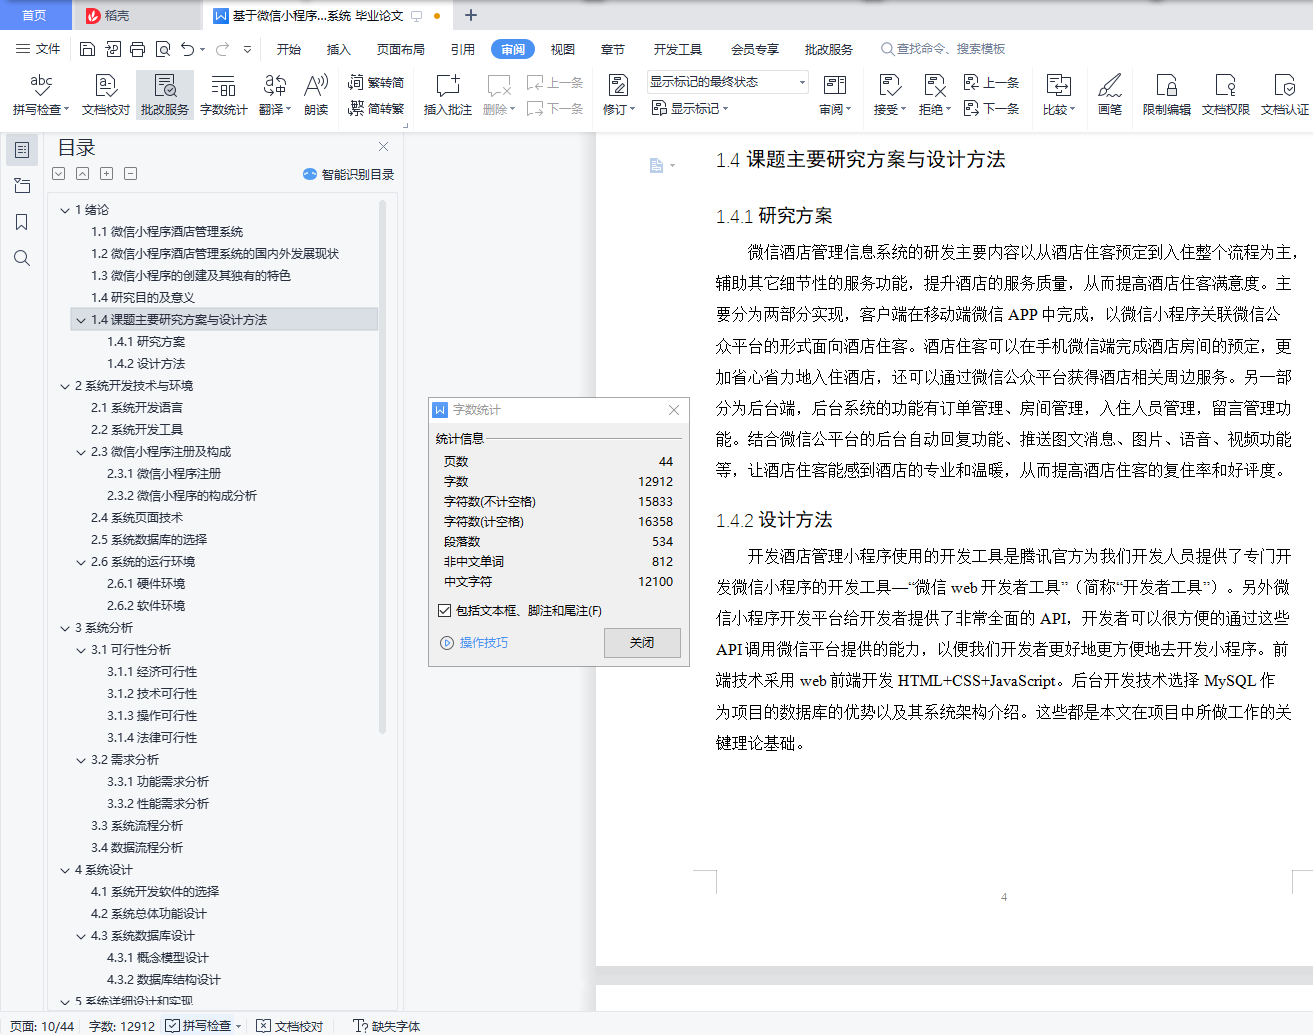Image resolution: width=1313 pixels, height=1035 pixels.
Task: Open the 文件 menu
Action: [38, 49]
